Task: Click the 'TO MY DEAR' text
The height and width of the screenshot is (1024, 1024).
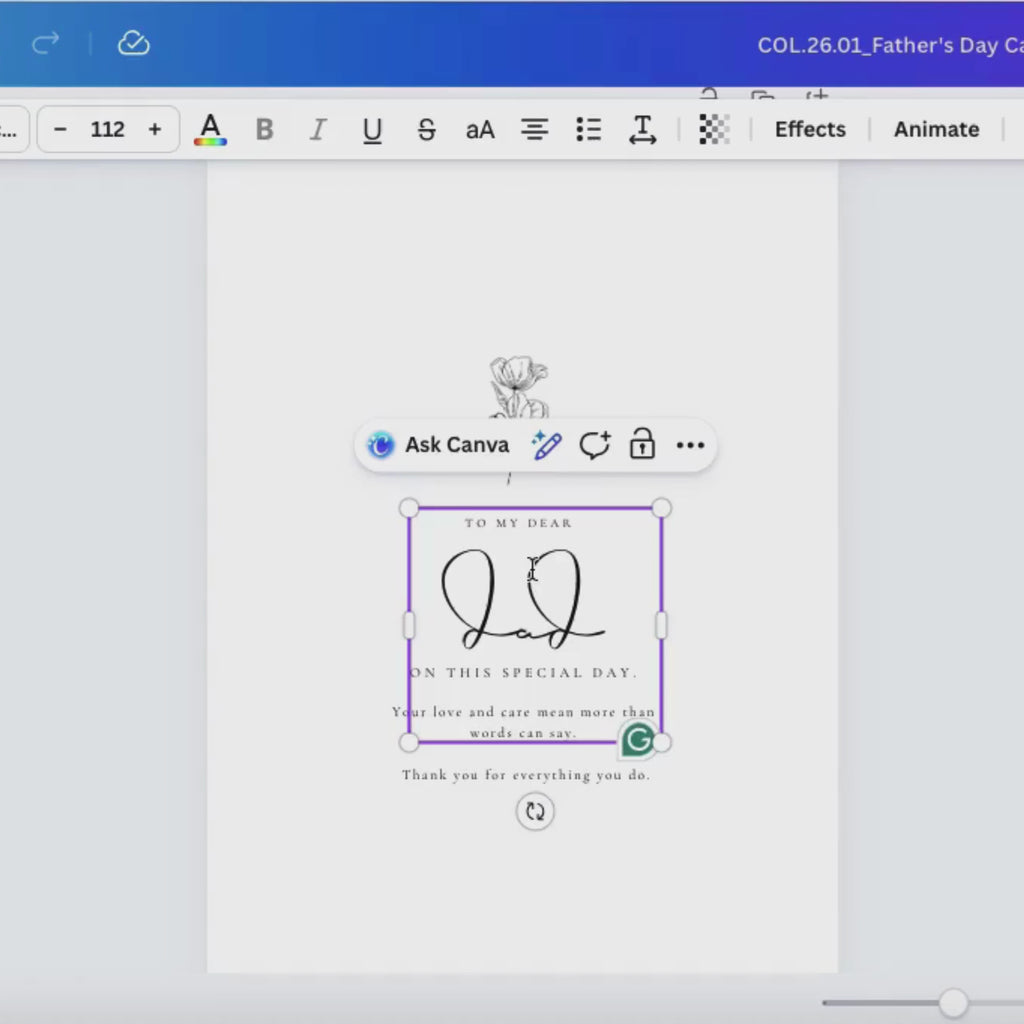Action: tap(519, 523)
